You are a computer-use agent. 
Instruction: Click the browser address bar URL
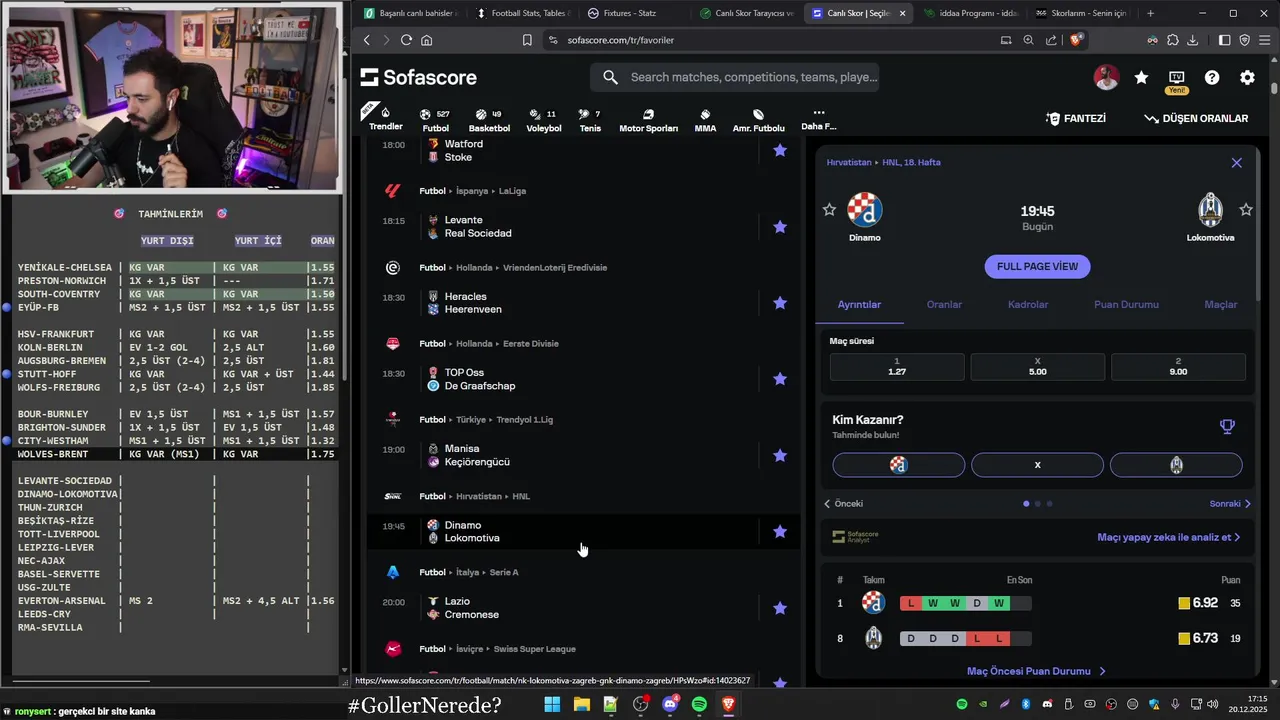tap(620, 40)
